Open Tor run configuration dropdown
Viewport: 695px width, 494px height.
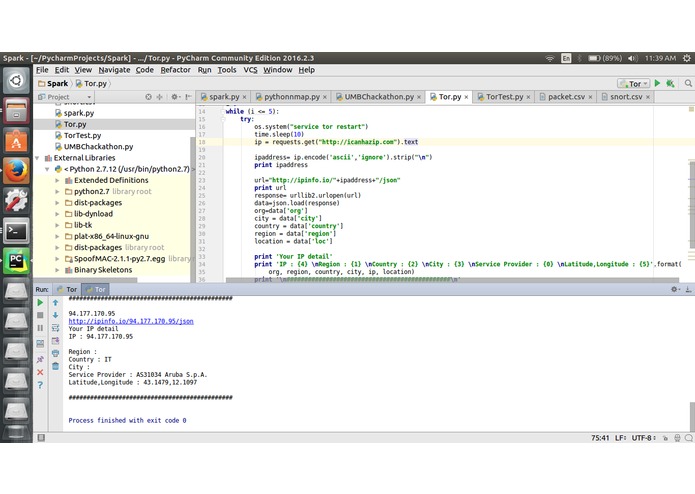pyautogui.click(x=634, y=83)
